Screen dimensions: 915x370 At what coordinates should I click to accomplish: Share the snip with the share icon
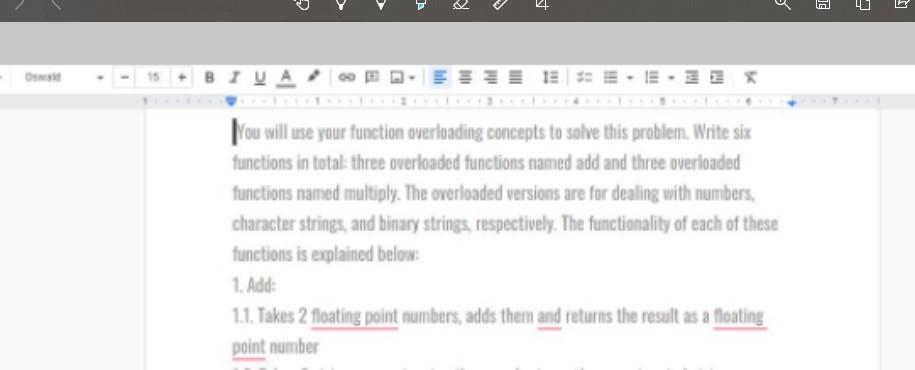tap(903, 5)
